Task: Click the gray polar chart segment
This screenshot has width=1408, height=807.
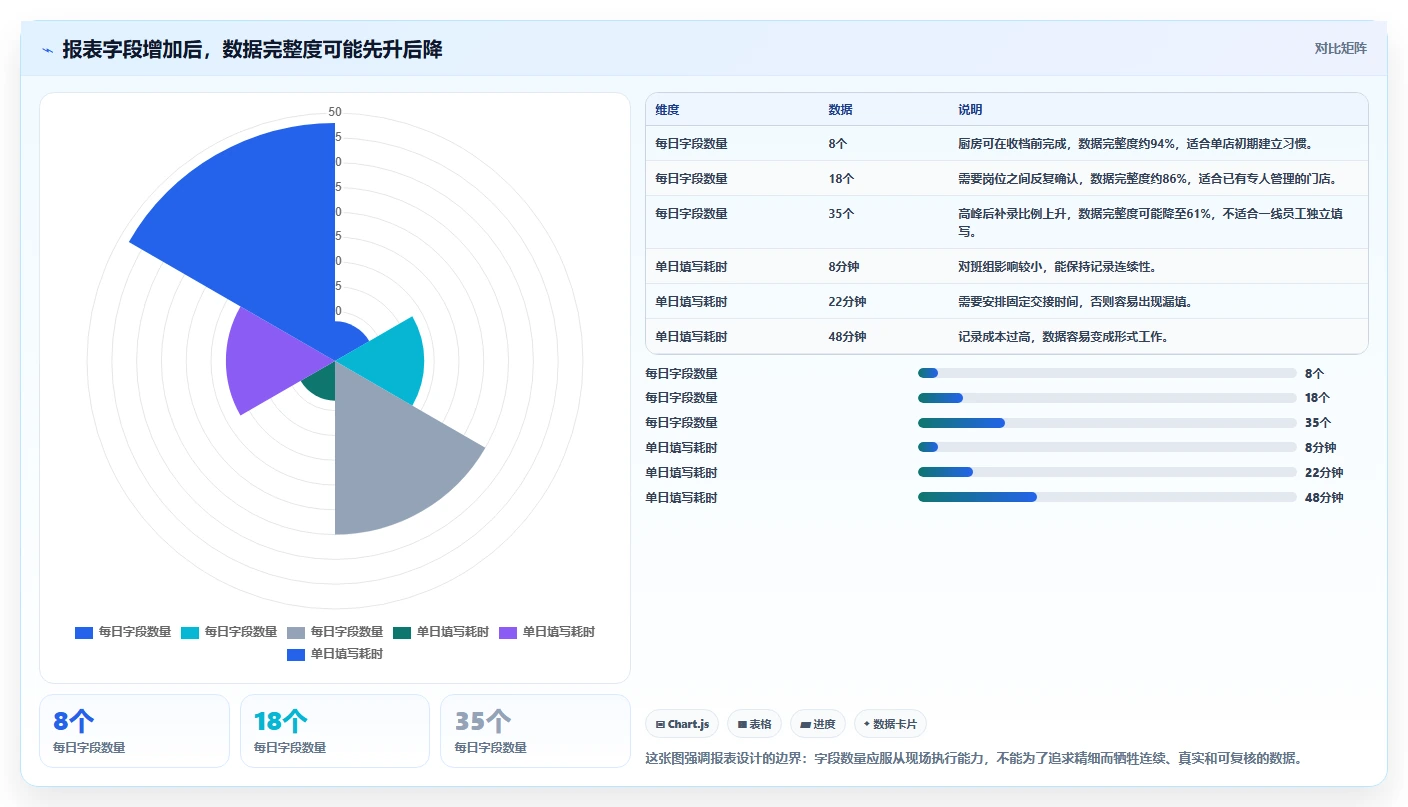Action: pyautogui.click(x=395, y=460)
